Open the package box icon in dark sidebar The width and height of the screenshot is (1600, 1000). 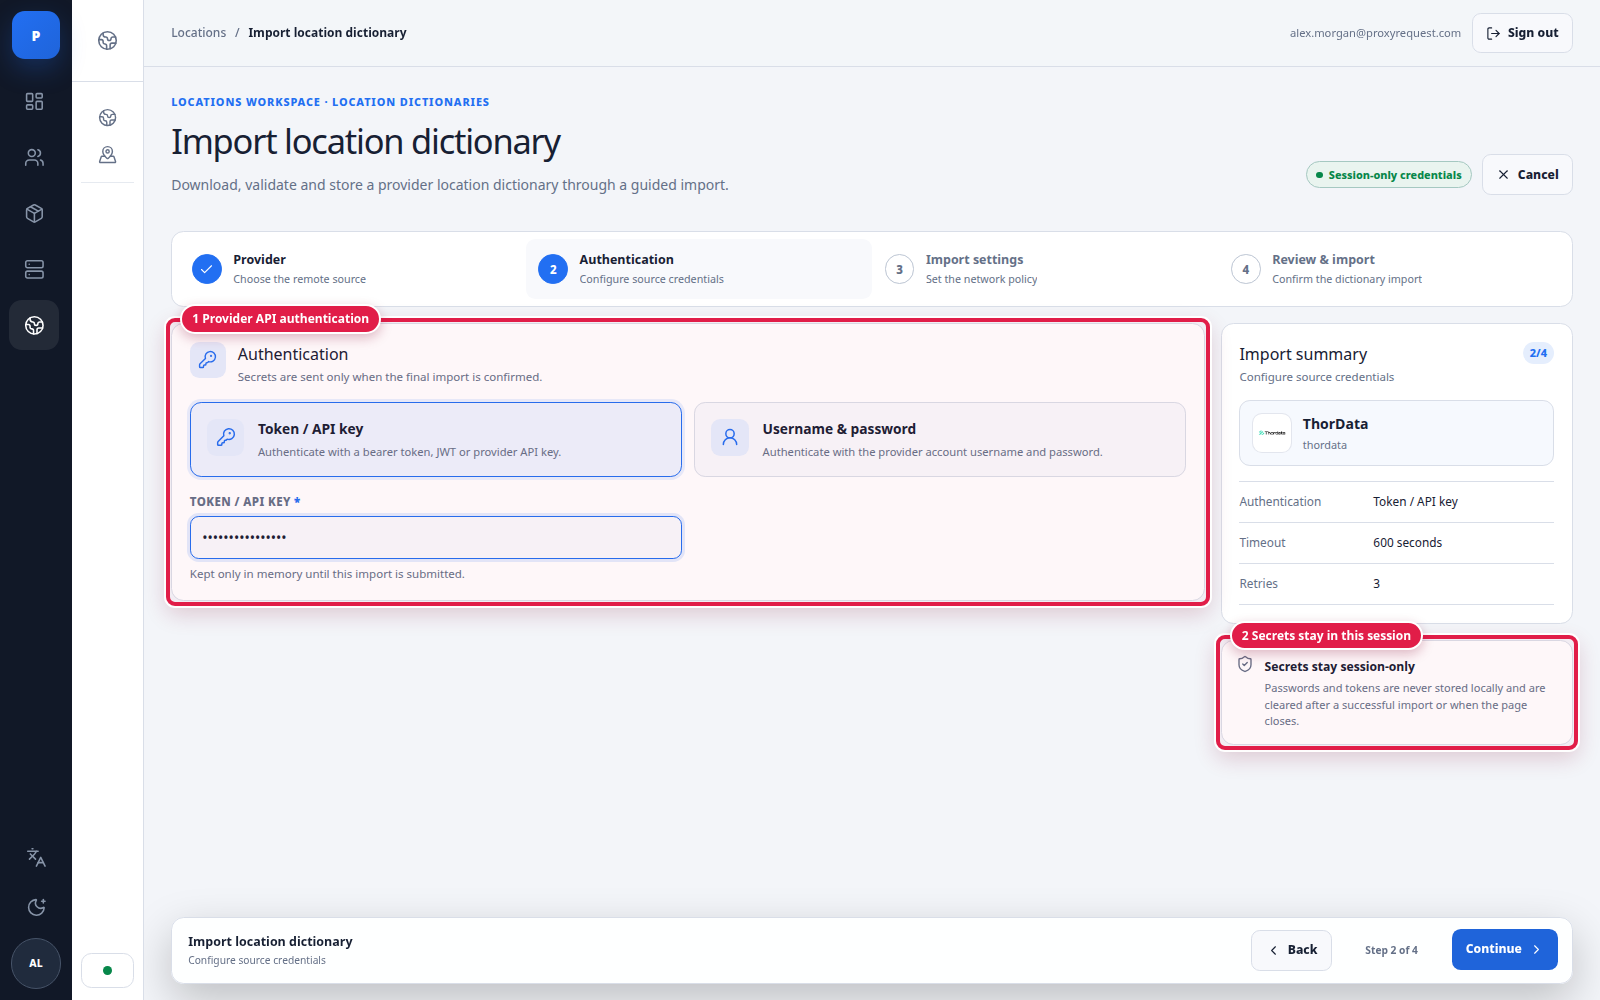[35, 213]
